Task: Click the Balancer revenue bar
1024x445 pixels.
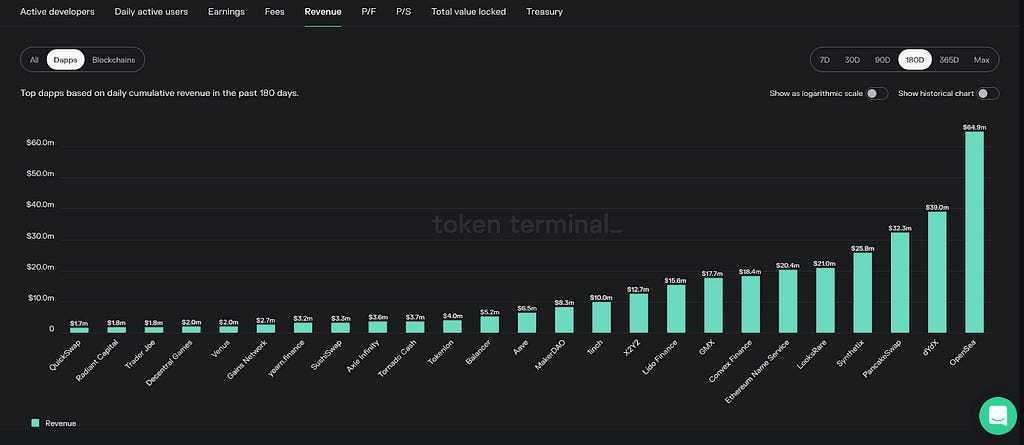Action: pyautogui.click(x=490, y=324)
